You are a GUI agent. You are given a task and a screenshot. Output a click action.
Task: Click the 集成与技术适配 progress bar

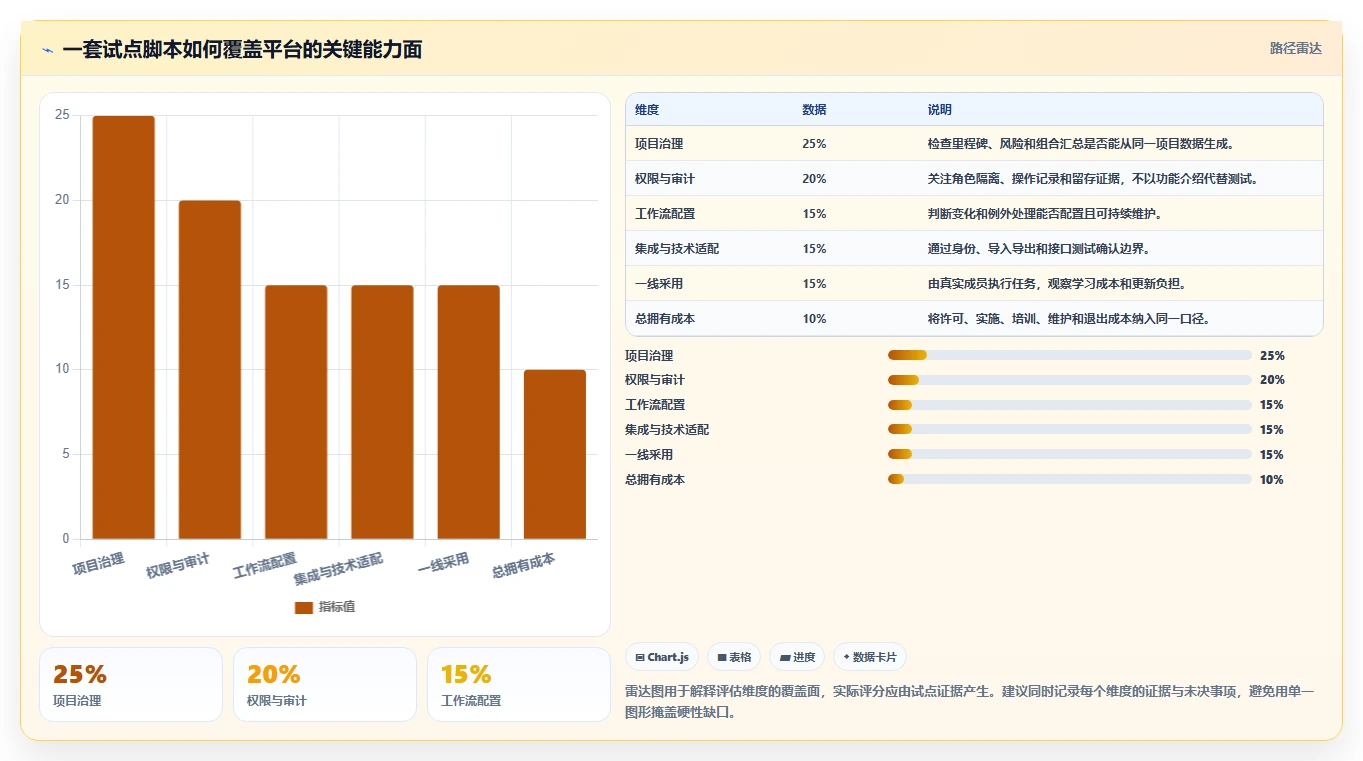point(1070,430)
